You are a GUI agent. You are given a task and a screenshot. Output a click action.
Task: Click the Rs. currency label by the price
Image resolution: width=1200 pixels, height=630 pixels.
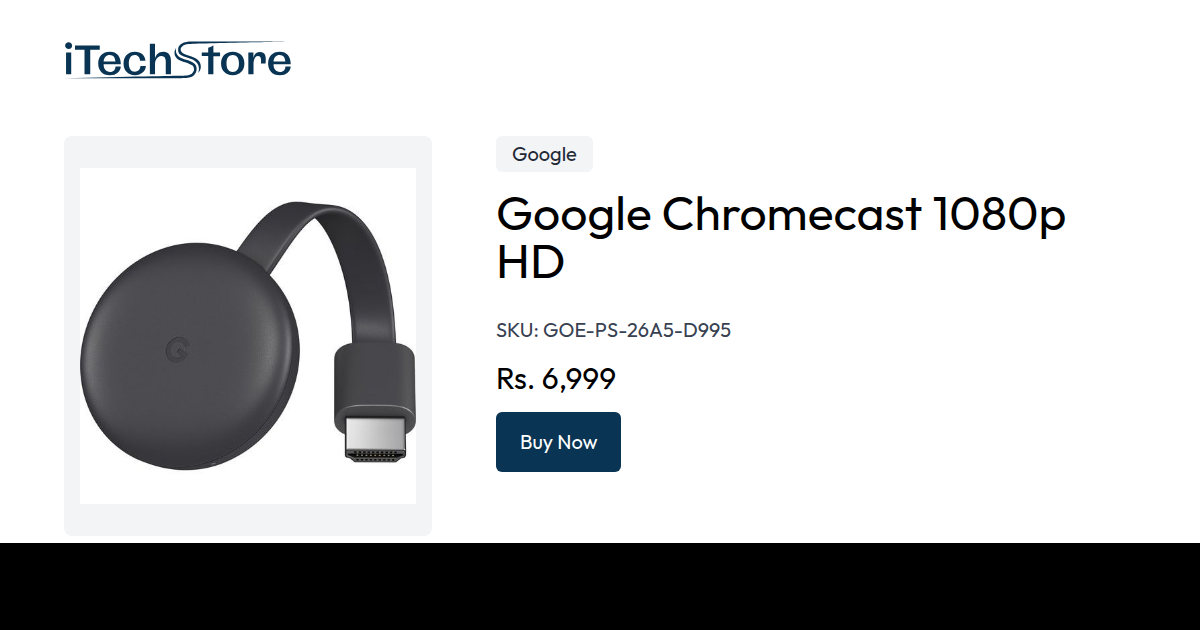(515, 379)
